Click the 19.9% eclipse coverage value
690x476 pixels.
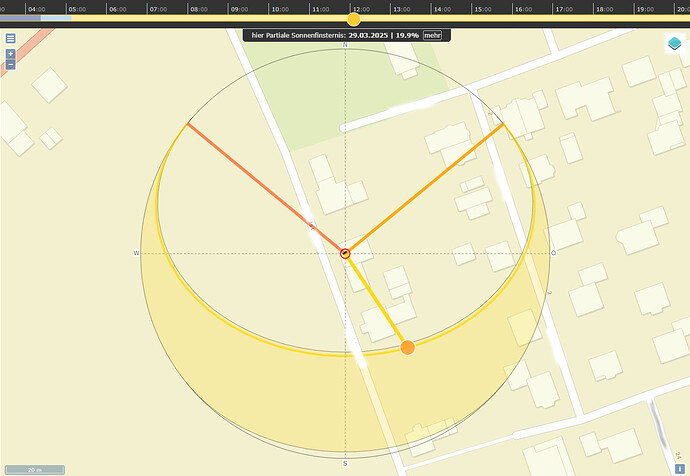[407, 35]
